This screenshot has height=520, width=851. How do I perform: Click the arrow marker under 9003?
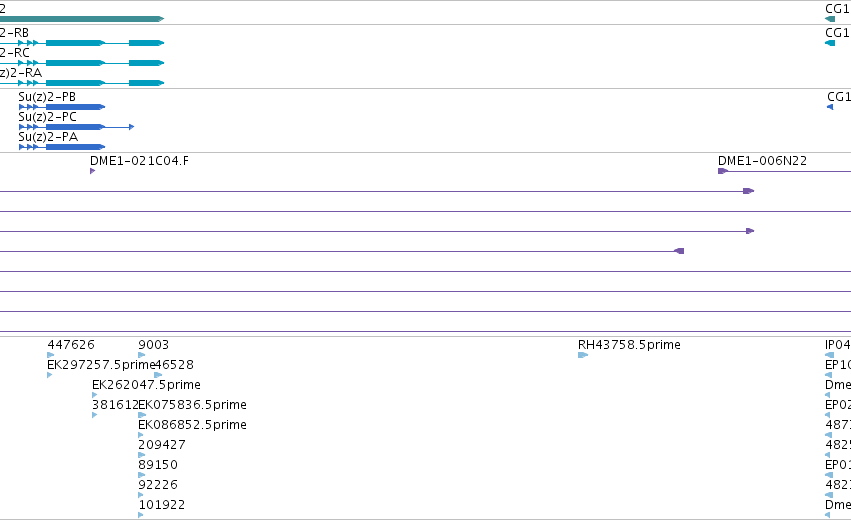[142, 355]
